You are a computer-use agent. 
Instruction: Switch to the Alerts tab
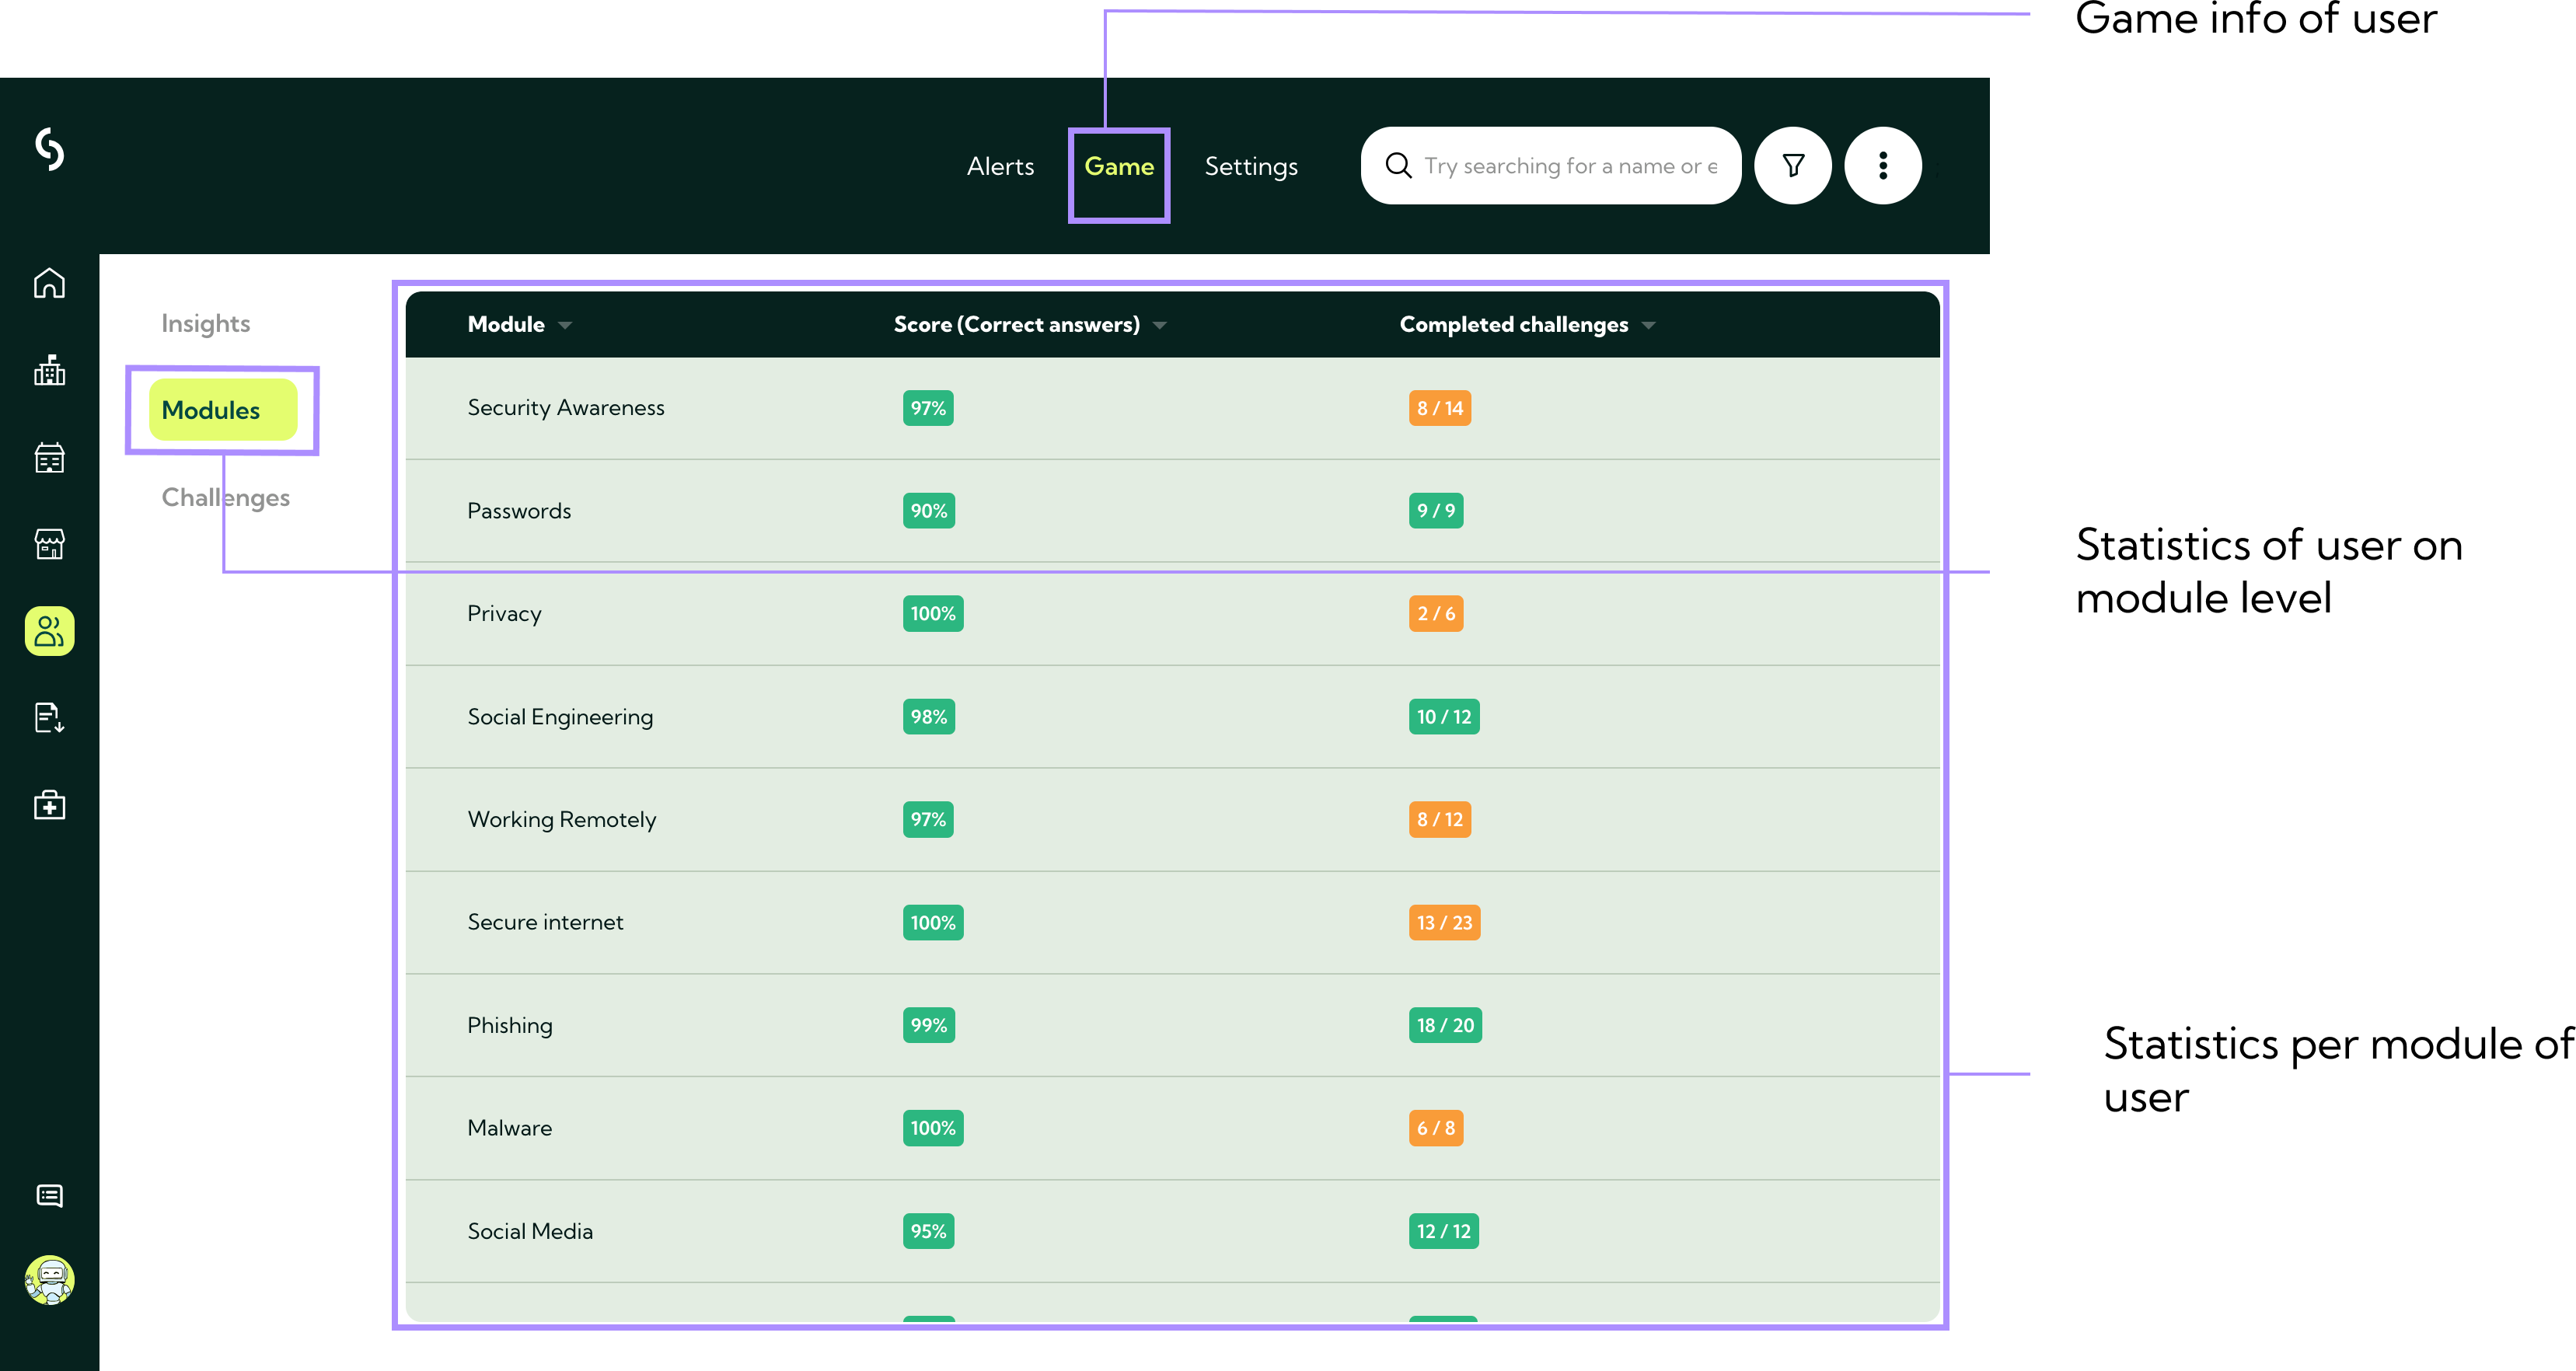point(1000,166)
